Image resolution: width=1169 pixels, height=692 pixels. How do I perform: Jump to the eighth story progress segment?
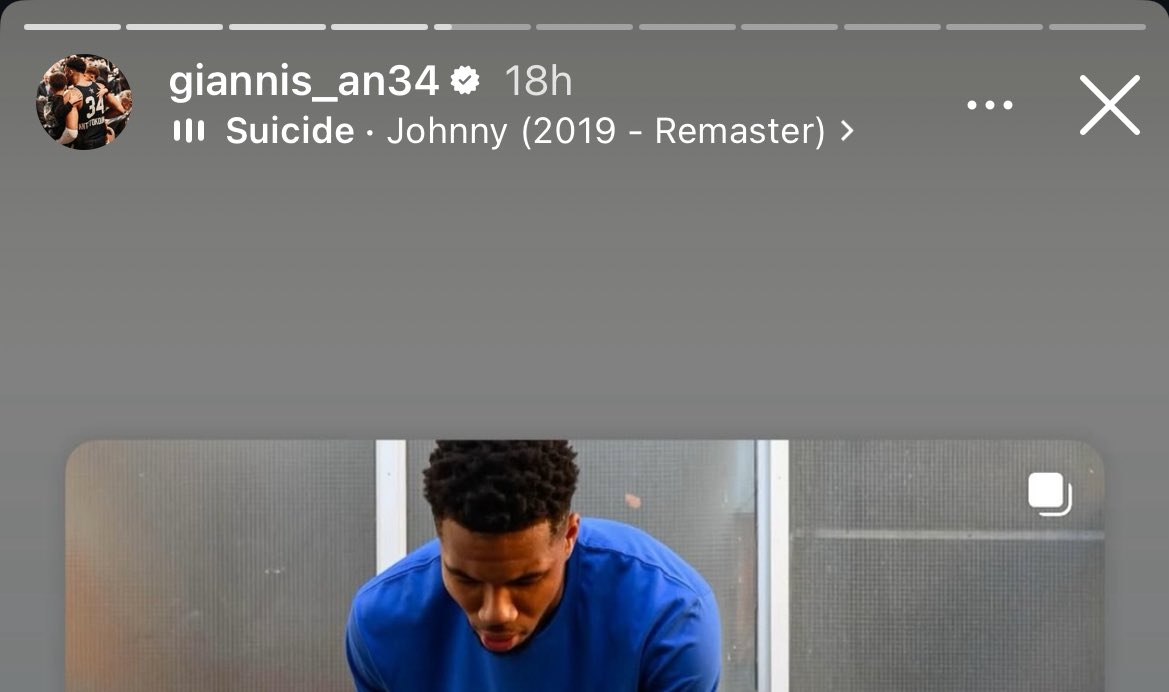click(790, 27)
